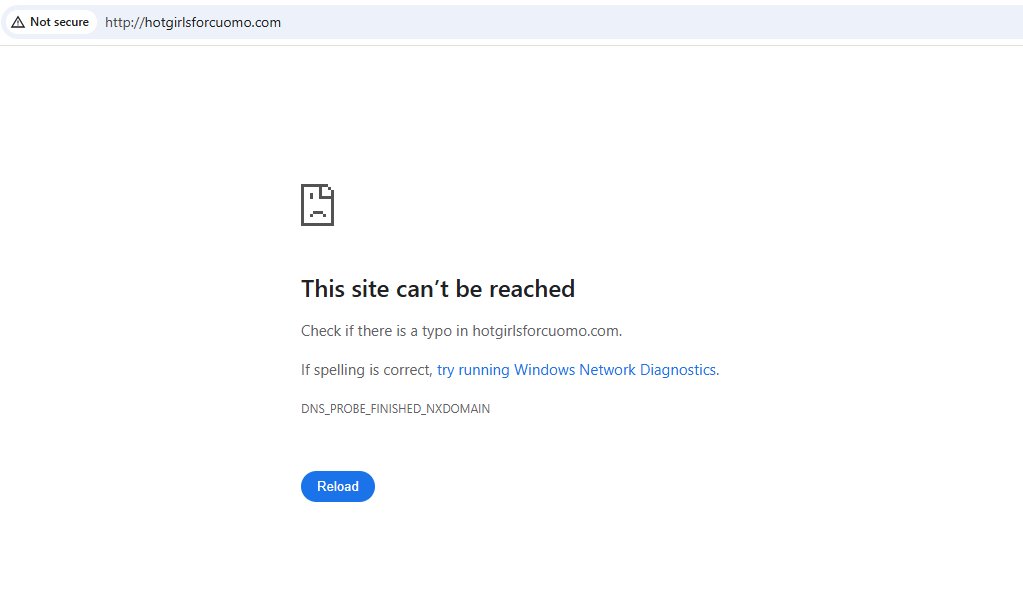The width and height of the screenshot is (1023, 612).
Task: Select the "http://" prefix in the URL
Action: (x=124, y=22)
